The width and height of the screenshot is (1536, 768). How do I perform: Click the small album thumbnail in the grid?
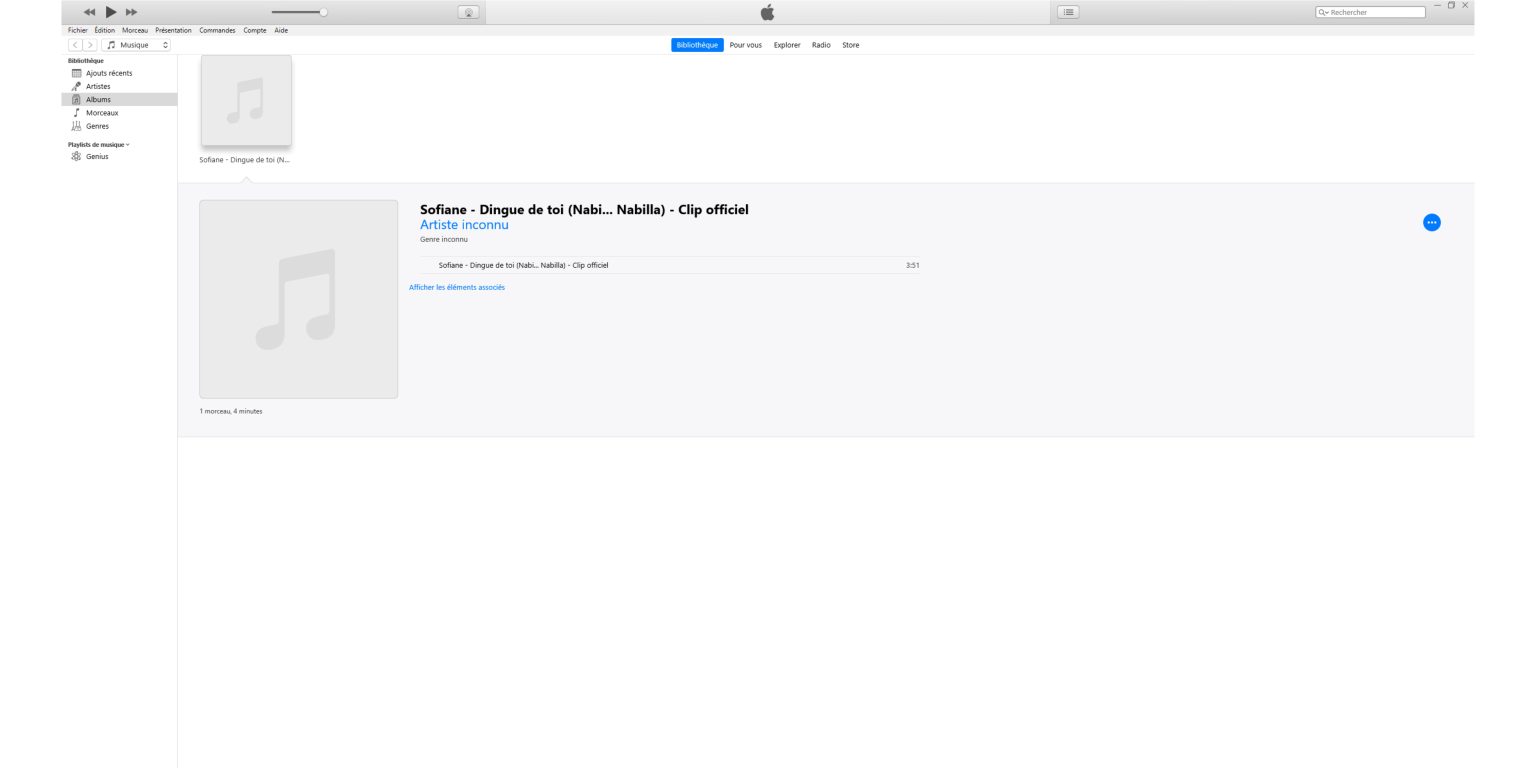click(x=246, y=101)
